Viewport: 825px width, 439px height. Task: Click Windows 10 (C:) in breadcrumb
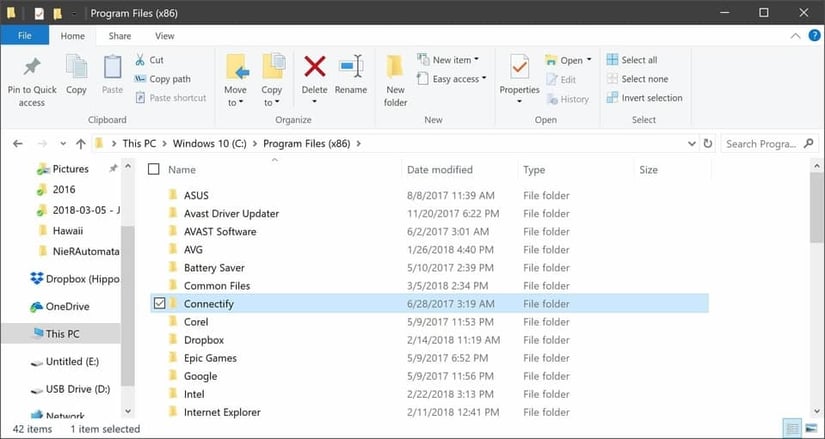click(209, 143)
